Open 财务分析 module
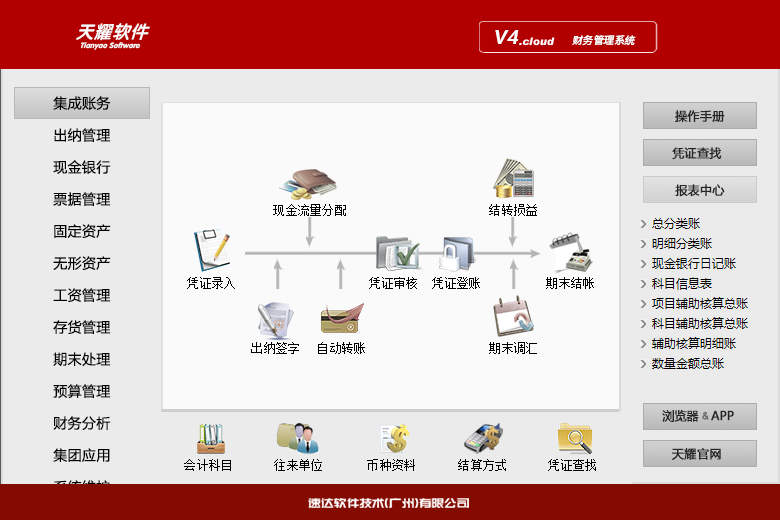780x520 pixels. [82, 423]
